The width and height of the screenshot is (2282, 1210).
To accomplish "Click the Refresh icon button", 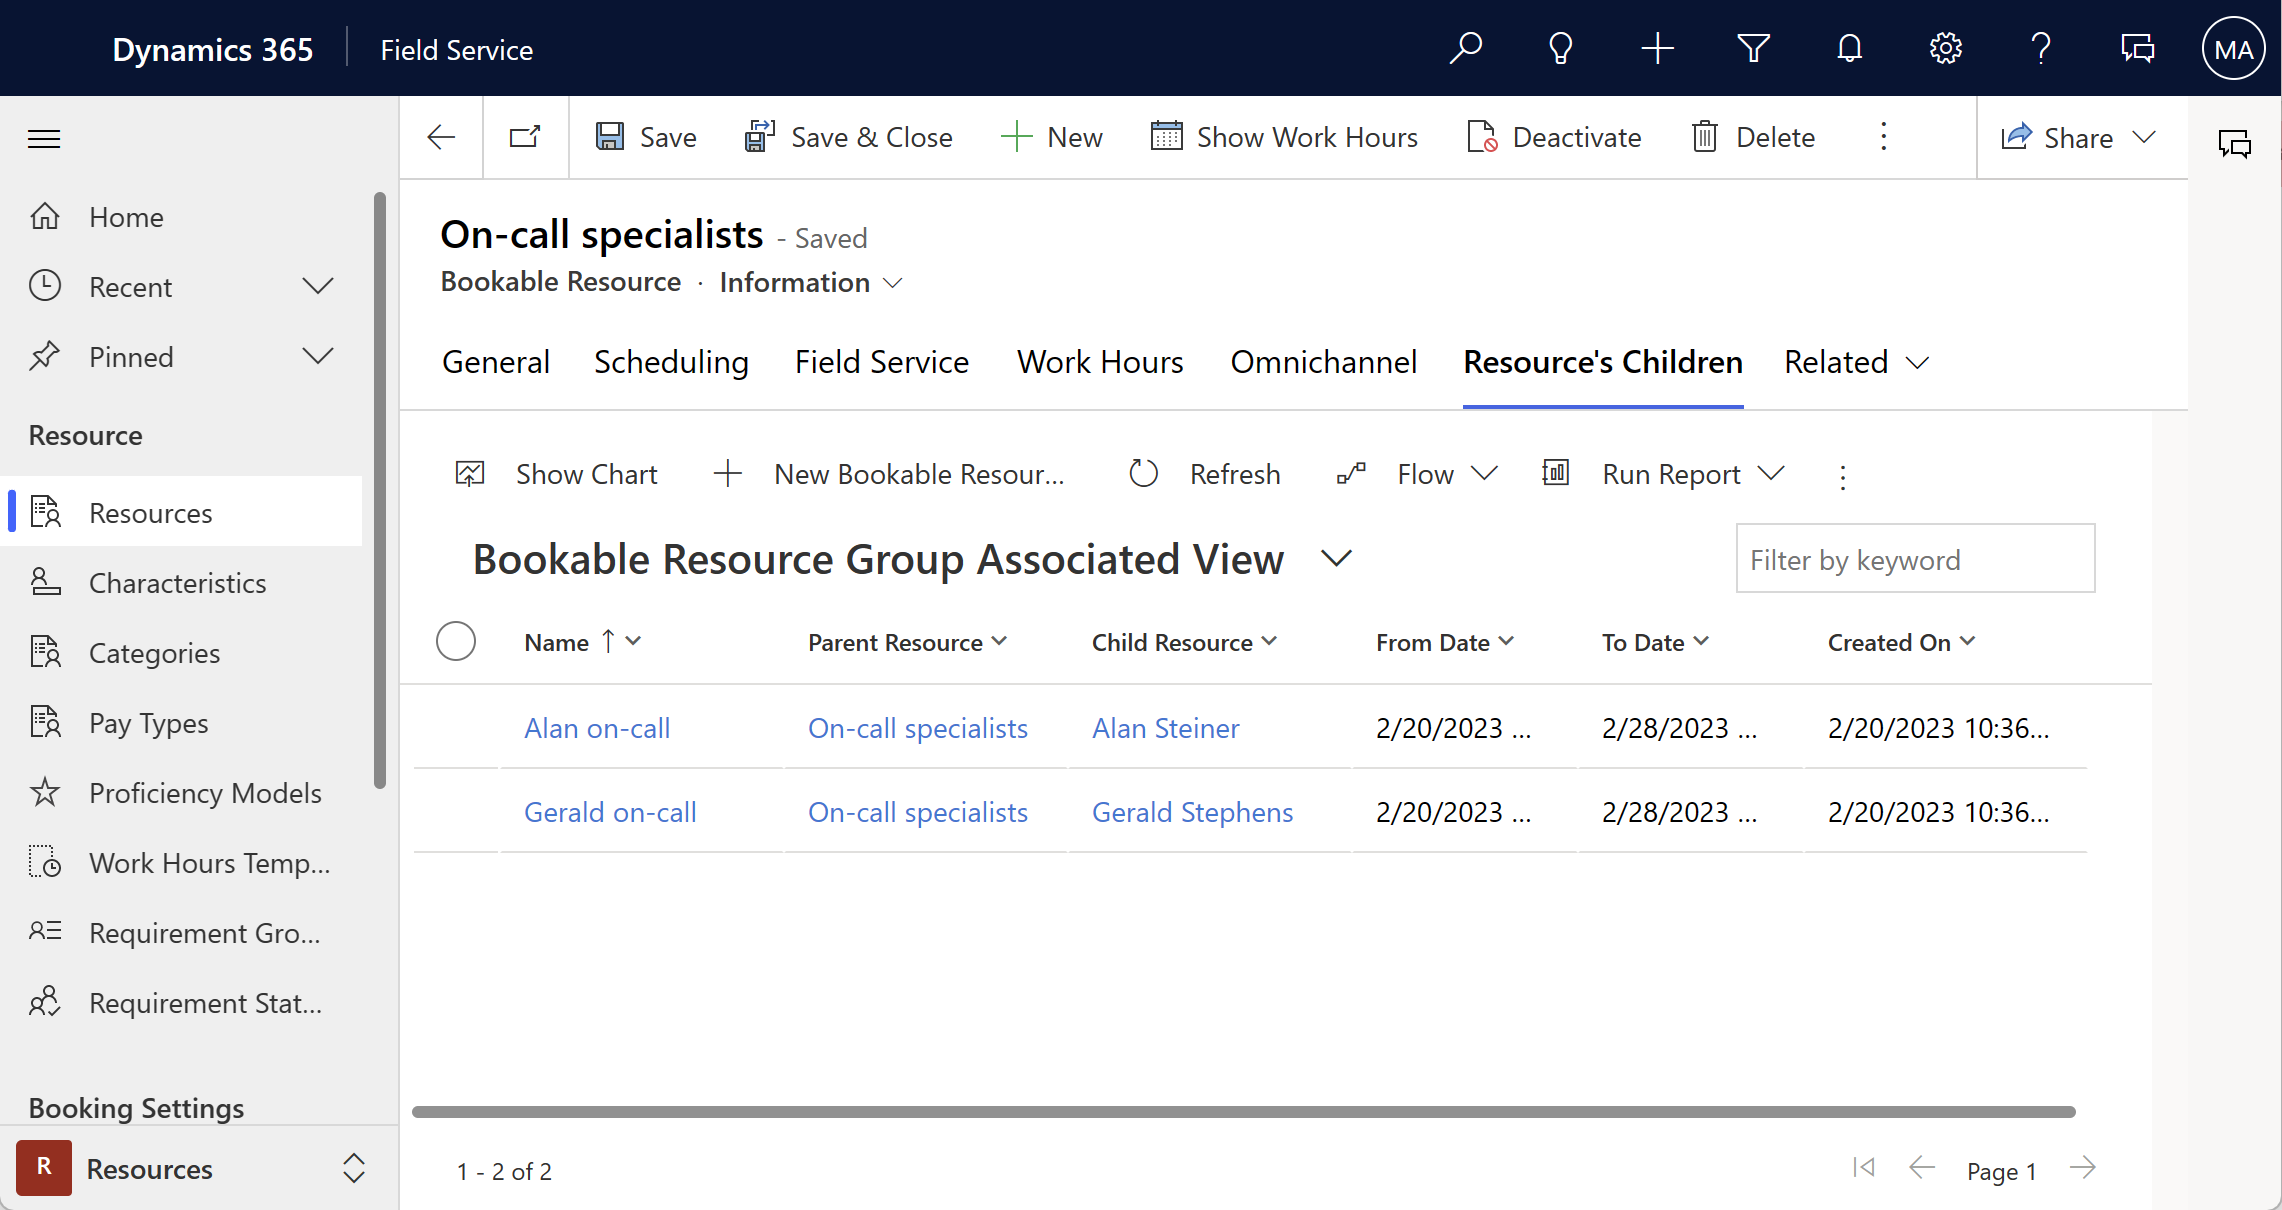I will point(1143,474).
